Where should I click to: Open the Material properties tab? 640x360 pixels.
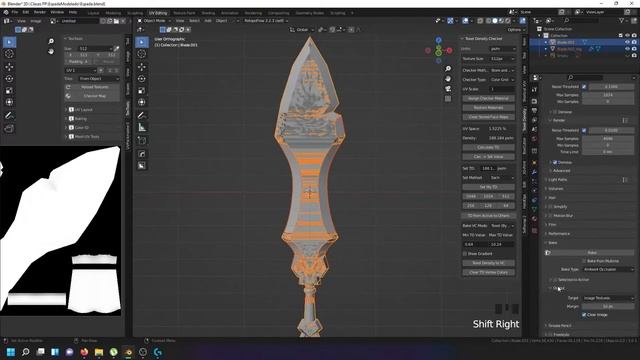534,219
